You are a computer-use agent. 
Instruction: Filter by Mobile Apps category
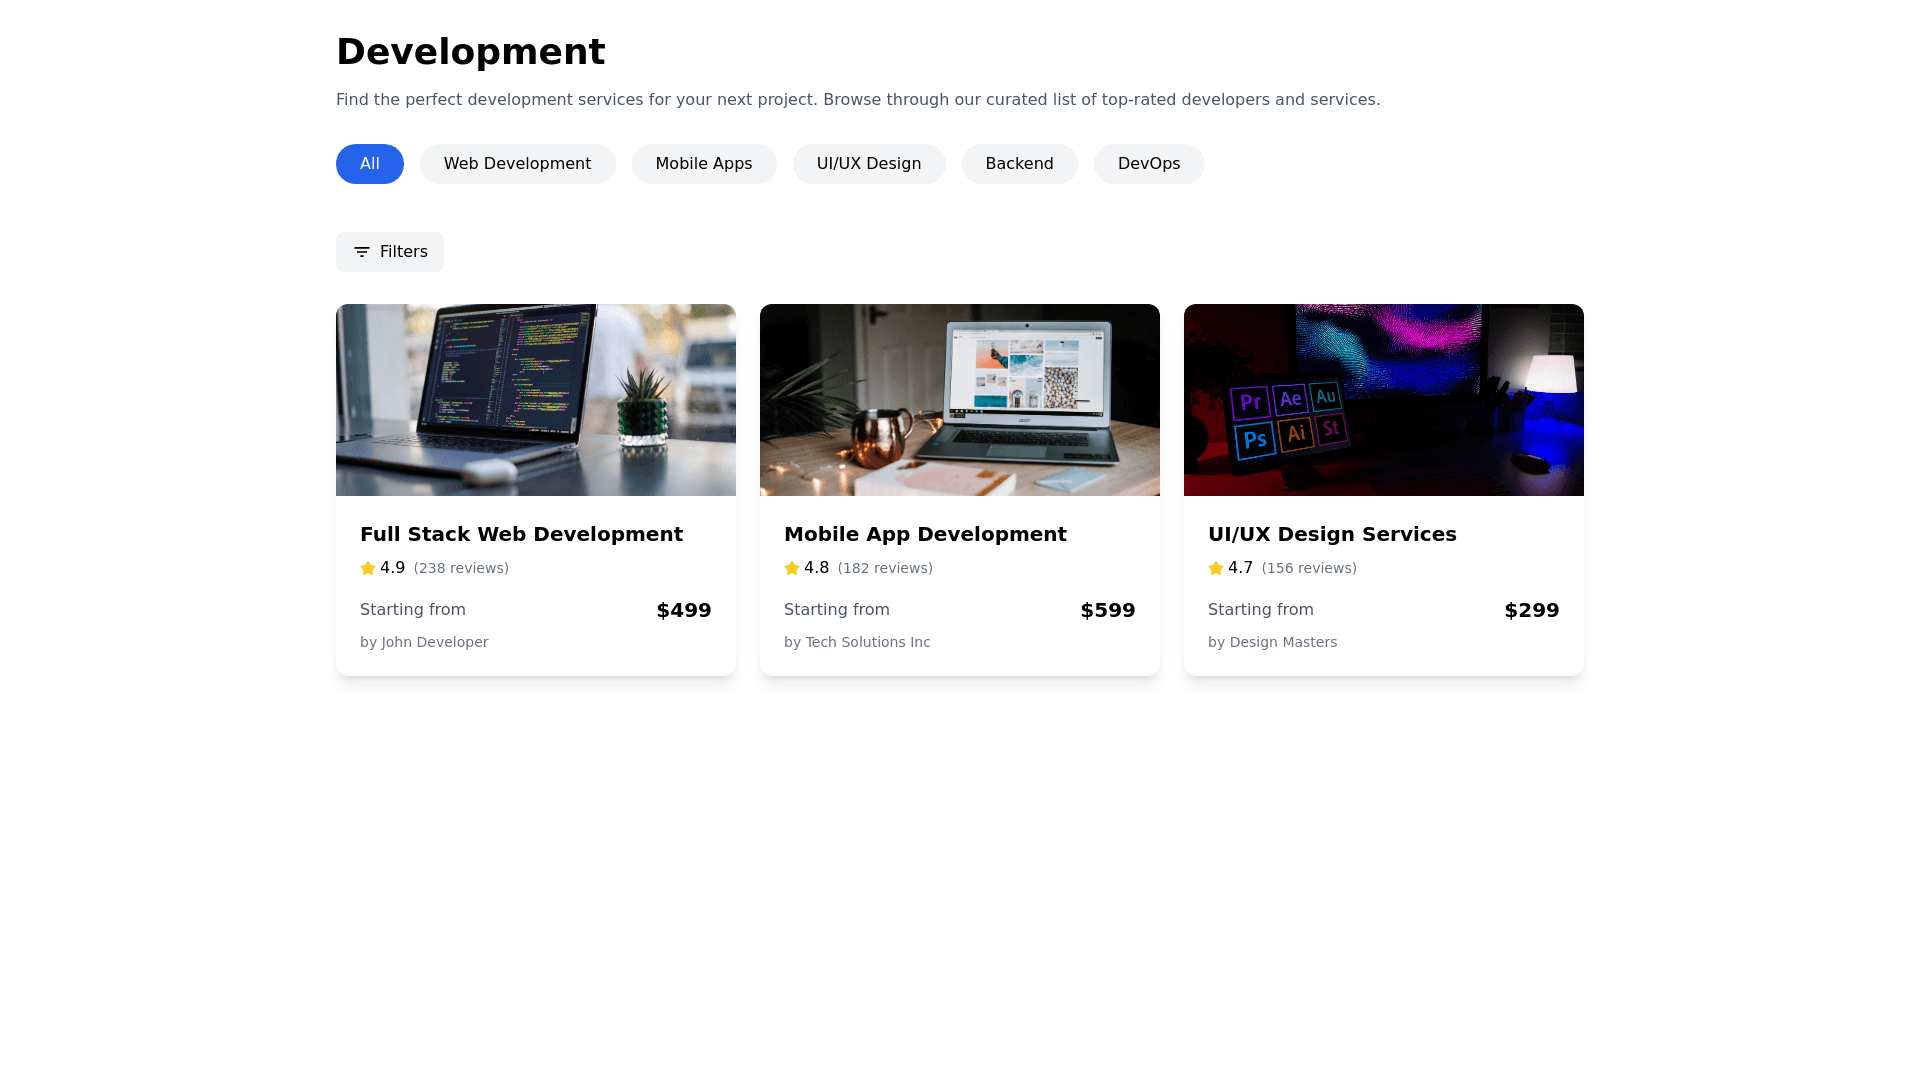(704, 164)
